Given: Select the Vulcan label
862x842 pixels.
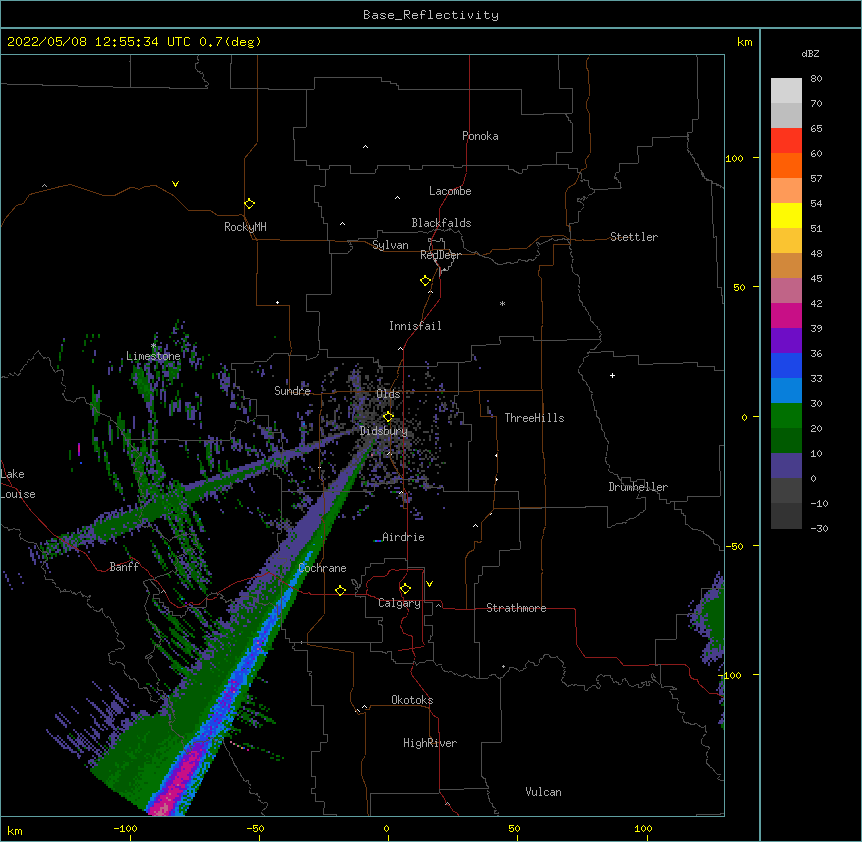Looking at the screenshot, I should (x=543, y=792).
